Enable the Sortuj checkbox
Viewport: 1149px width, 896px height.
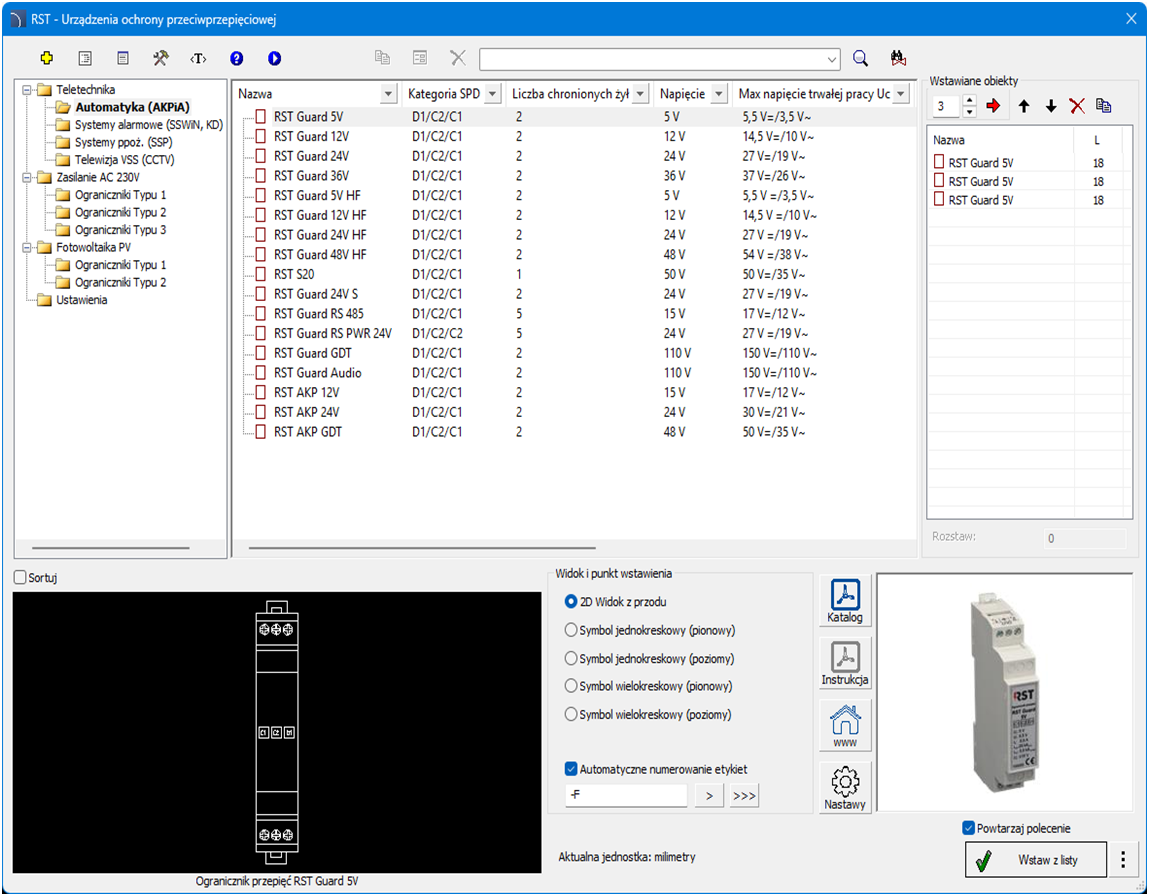(x=21, y=578)
